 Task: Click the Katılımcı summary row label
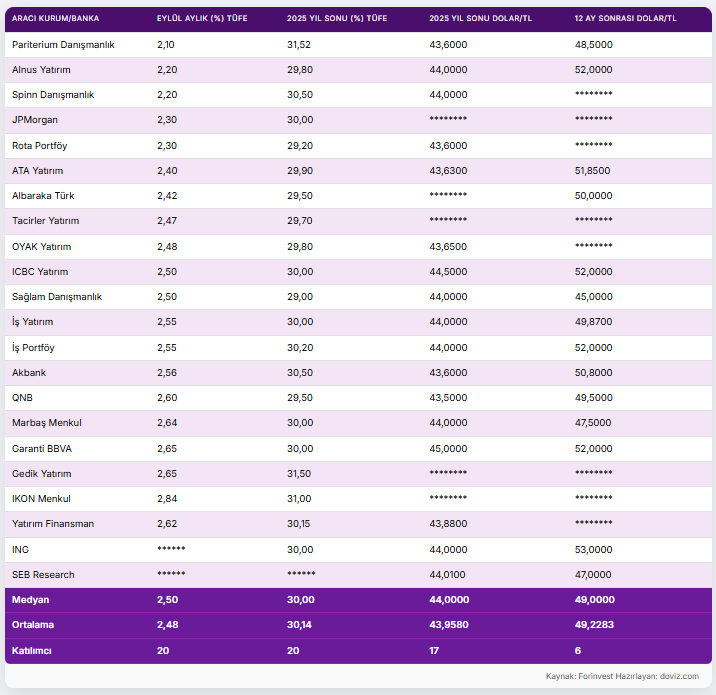pyautogui.click(x=33, y=650)
